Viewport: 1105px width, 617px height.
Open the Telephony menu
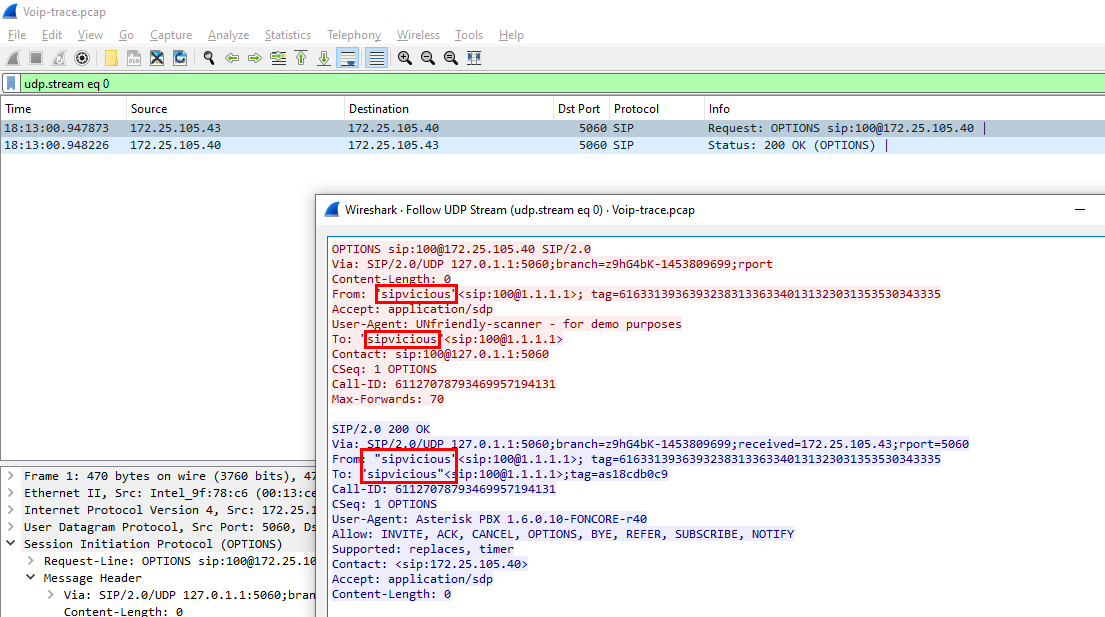click(x=354, y=35)
